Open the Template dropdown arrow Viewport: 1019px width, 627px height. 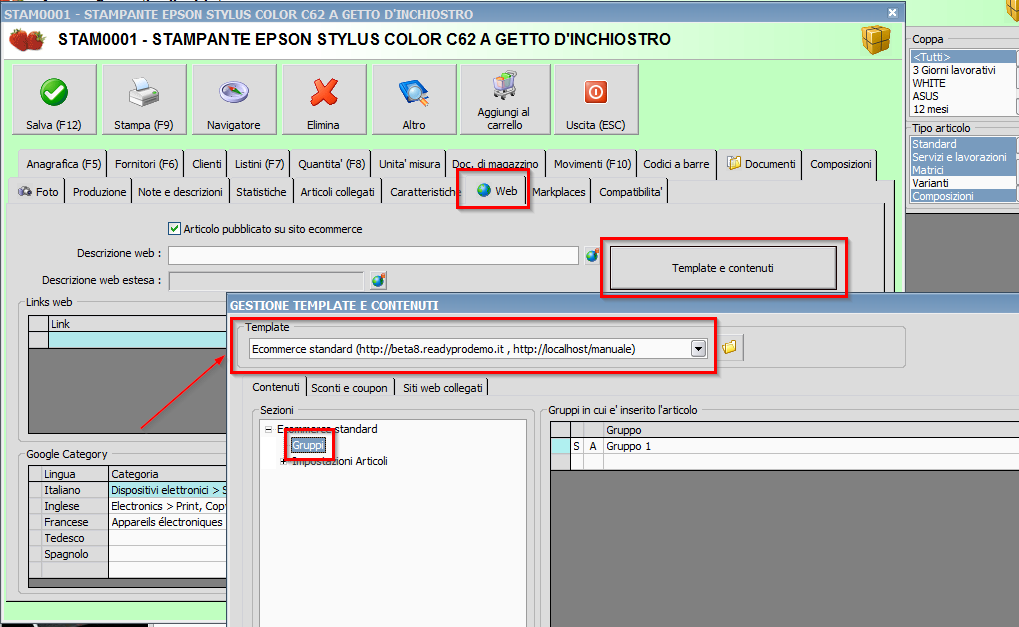tap(698, 349)
